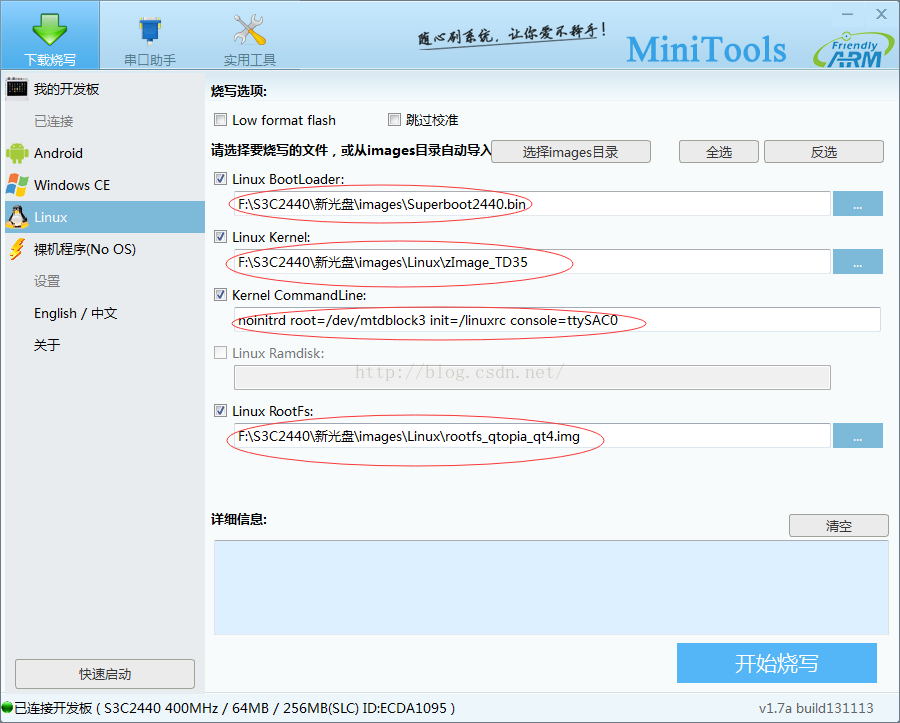This screenshot has height=723, width=900.
Task: Browse for the Linux RootFs file
Action: point(858,436)
